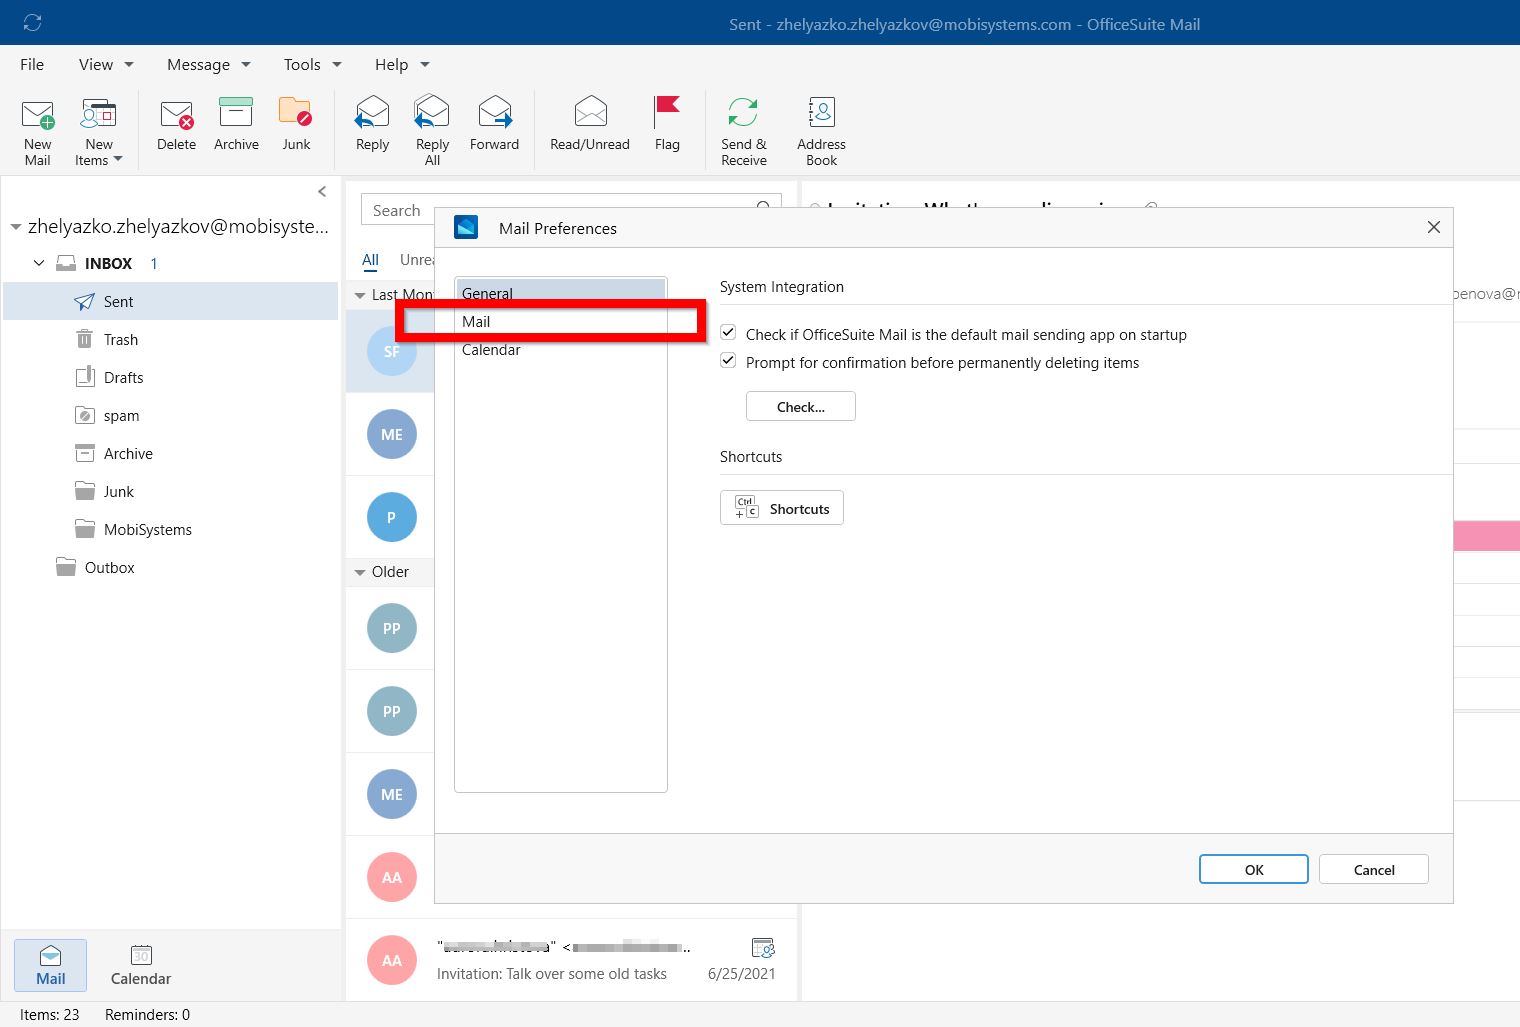Viewport: 1520px width, 1027px height.
Task: Collapse the Last Month message group
Action: click(360, 296)
